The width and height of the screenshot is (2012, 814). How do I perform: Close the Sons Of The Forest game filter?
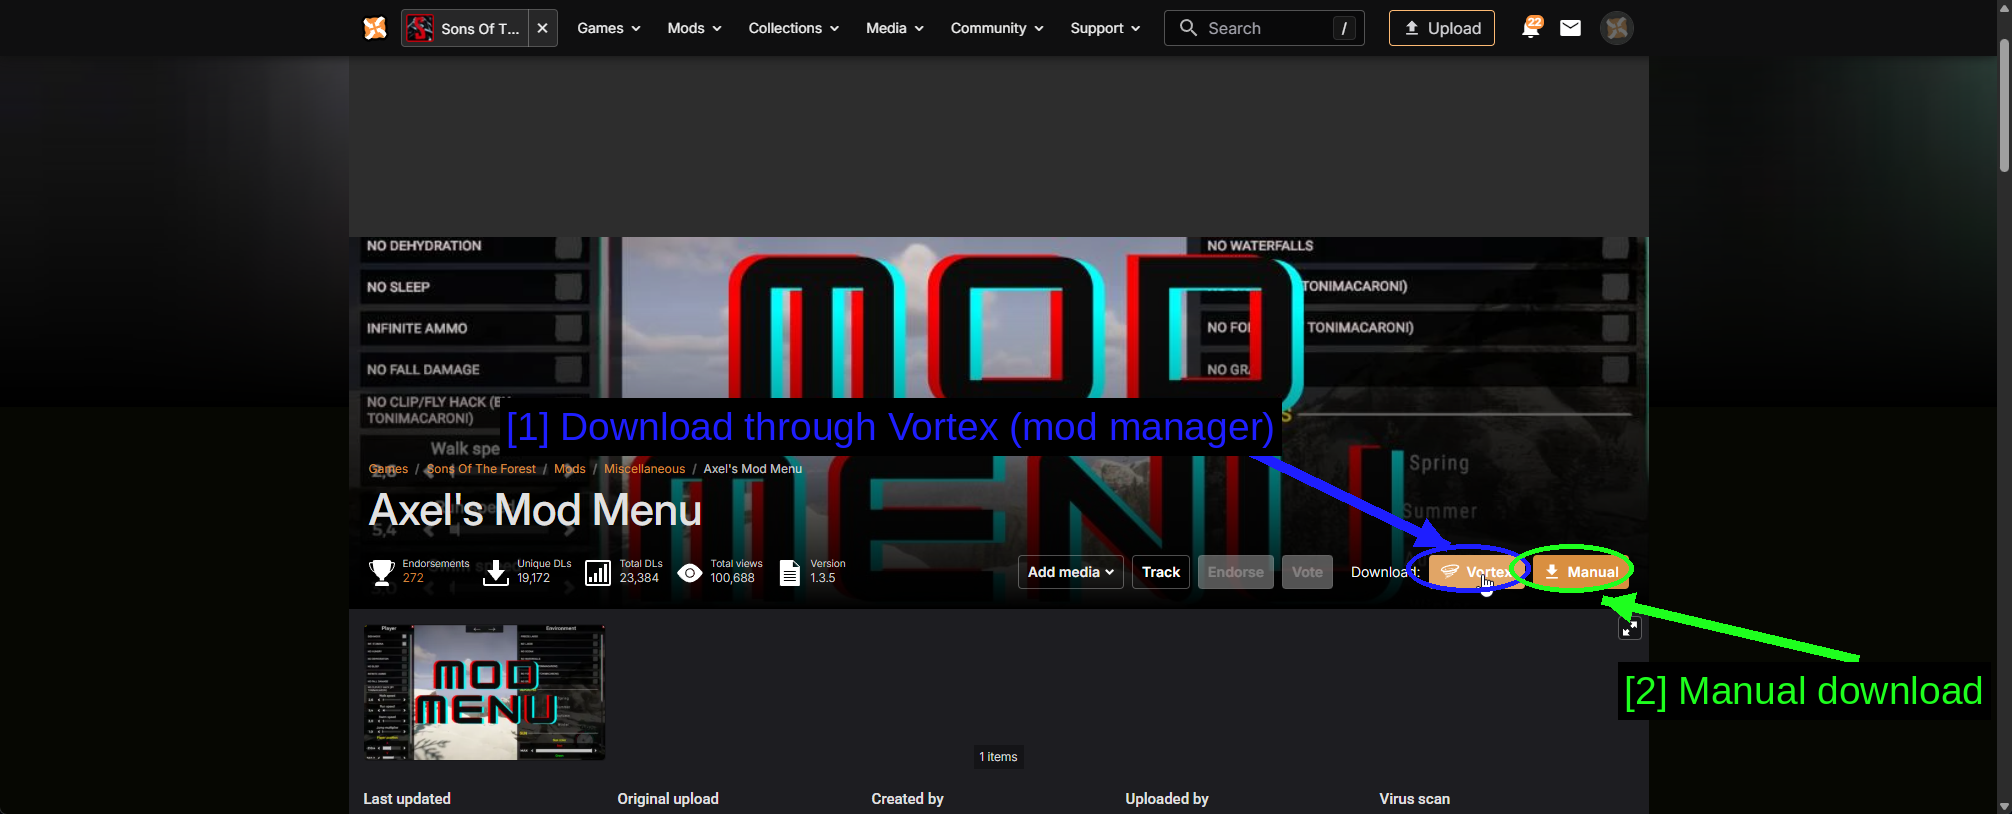(542, 28)
